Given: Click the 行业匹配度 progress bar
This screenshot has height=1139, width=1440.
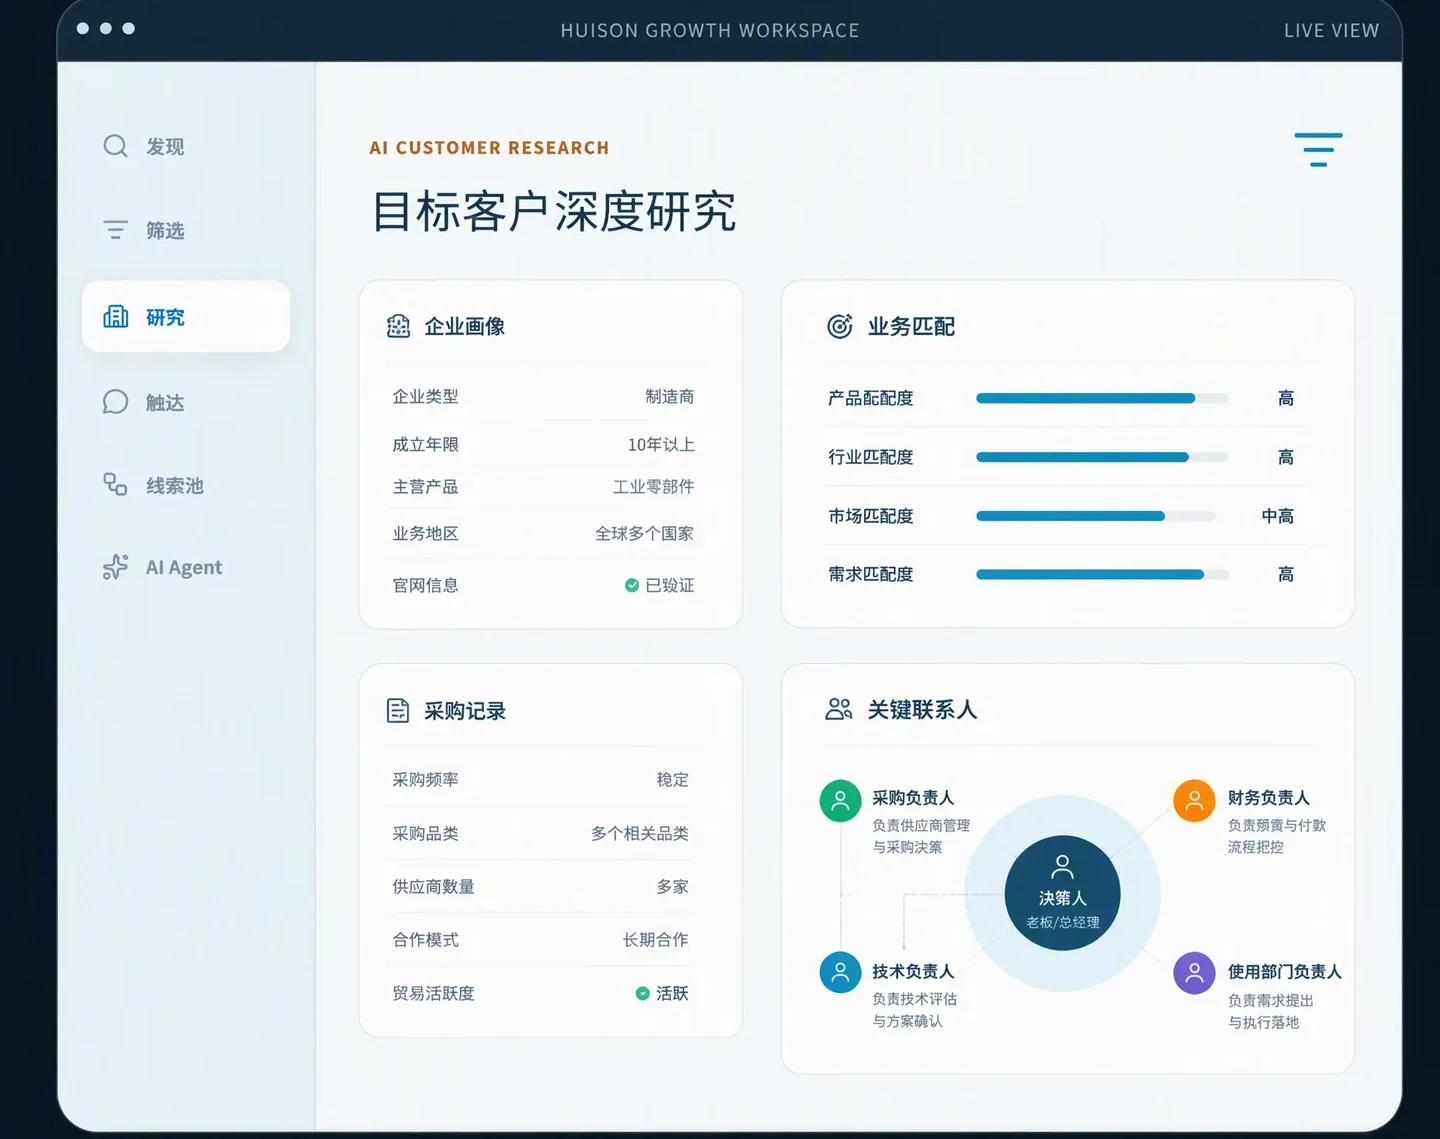Looking at the screenshot, I should click(x=1102, y=457).
